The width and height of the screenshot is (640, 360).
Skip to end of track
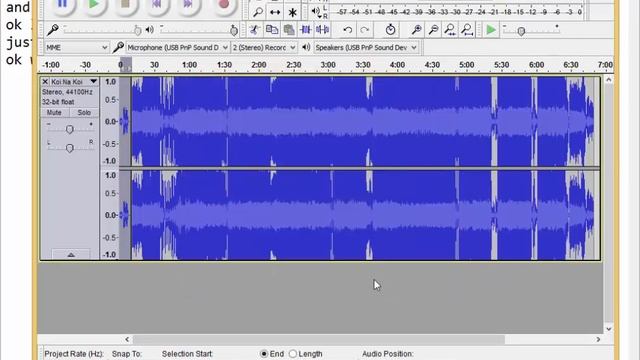(188, 4)
